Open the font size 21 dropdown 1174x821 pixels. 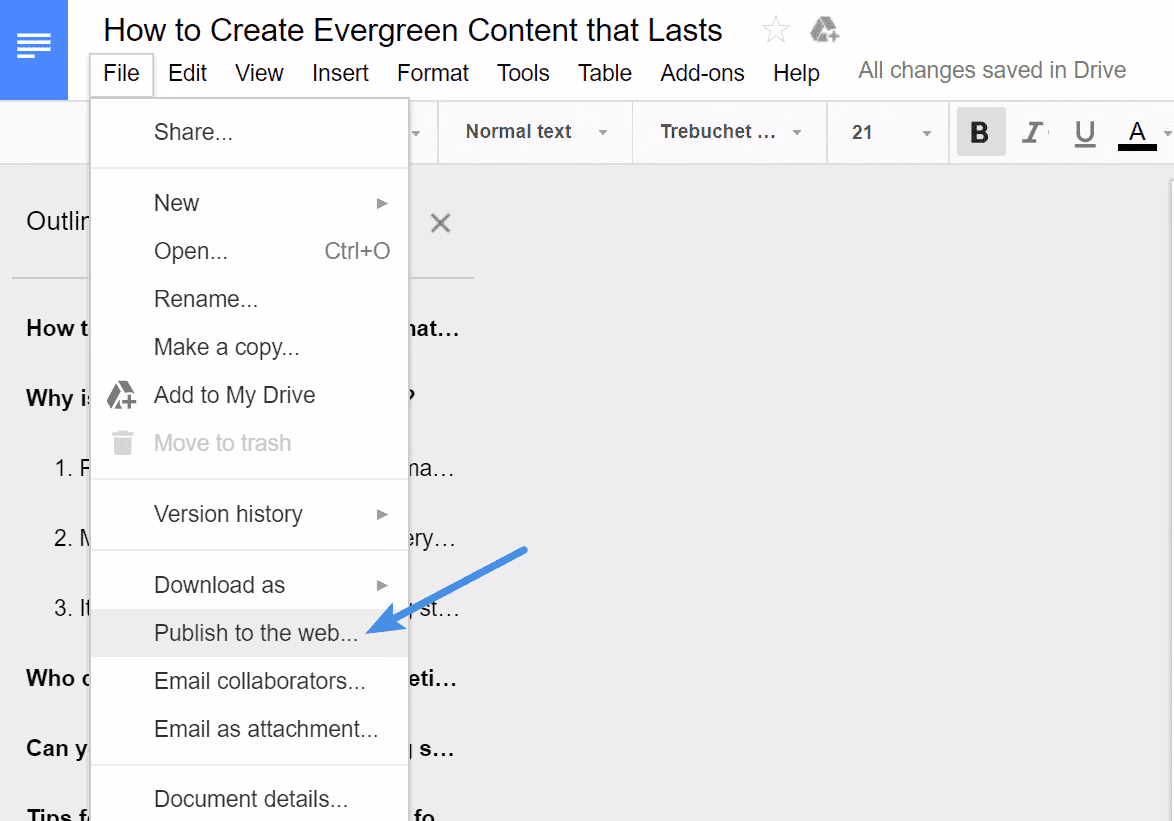pyautogui.click(x=886, y=131)
